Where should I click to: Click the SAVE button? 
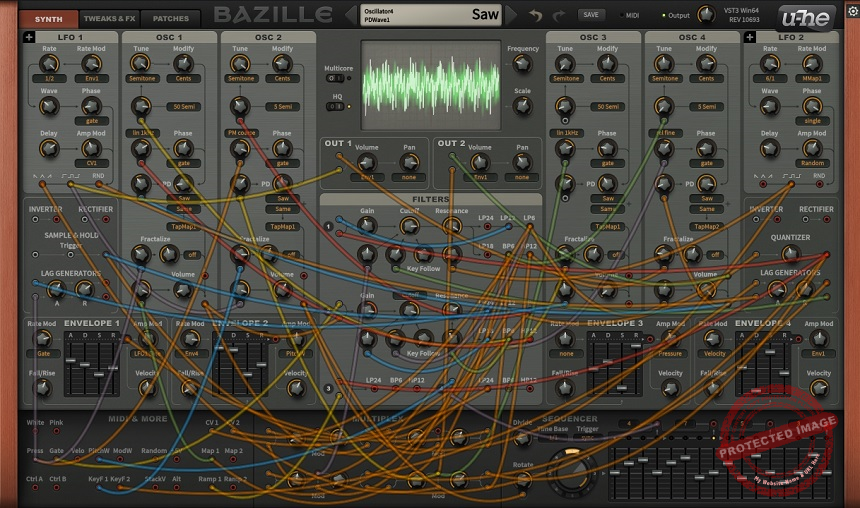pos(591,15)
